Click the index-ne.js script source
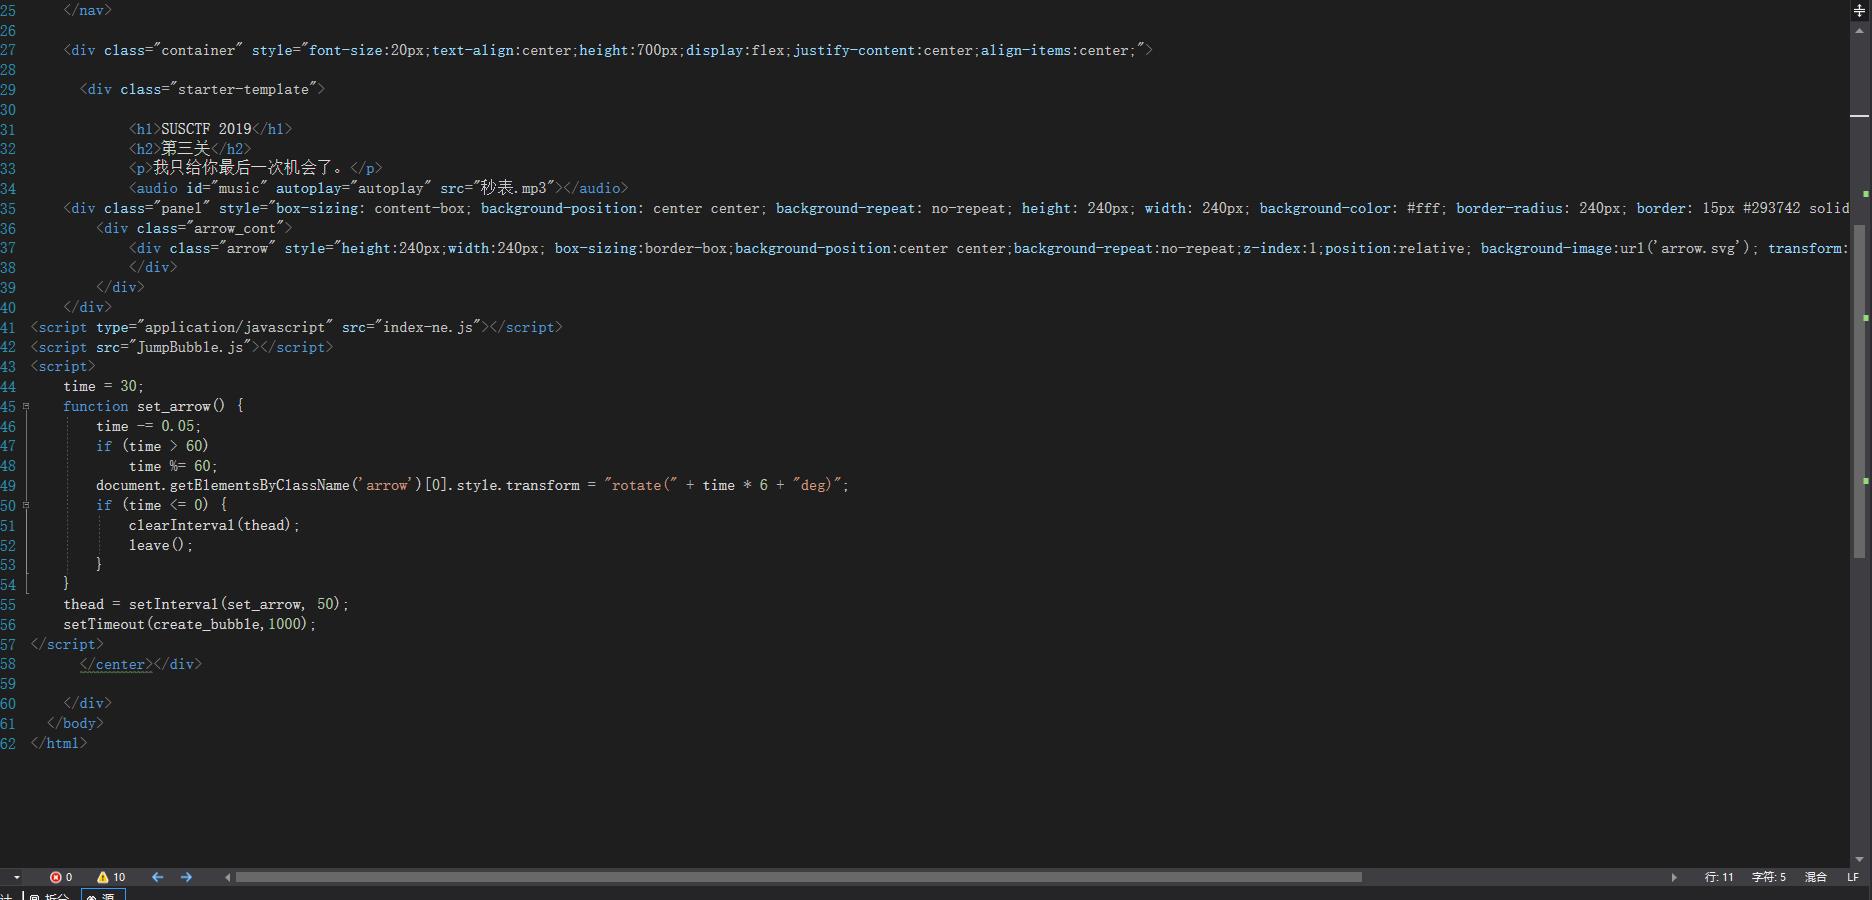This screenshot has height=900, width=1872. pos(428,327)
